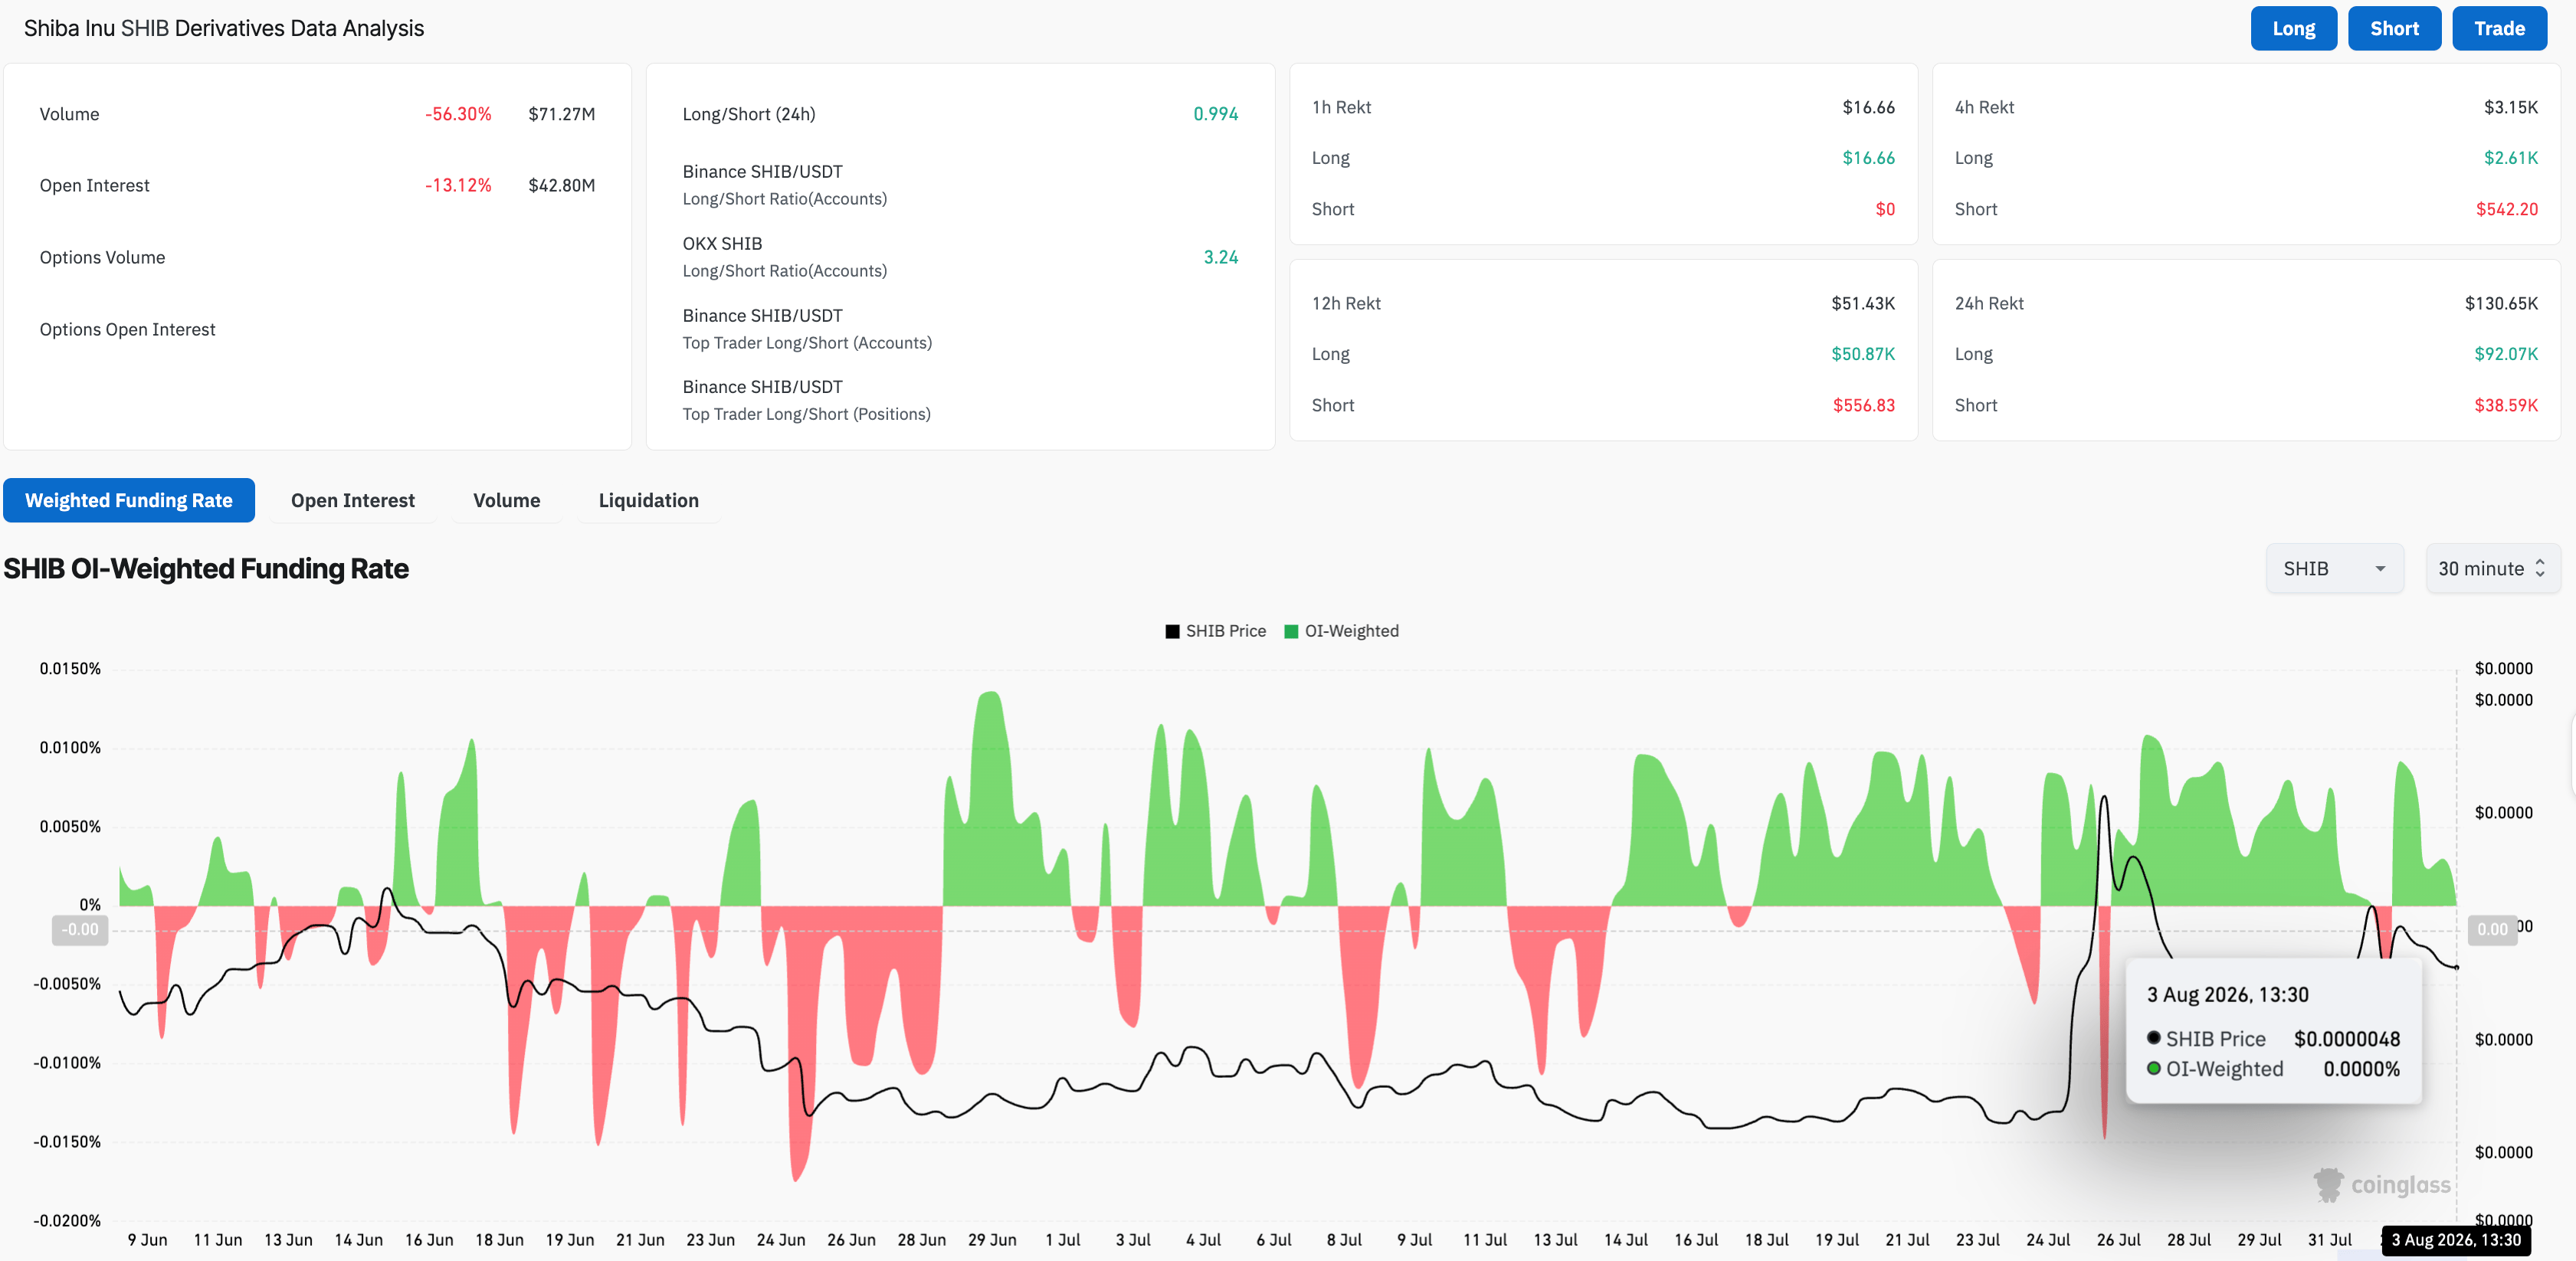Click the Options Open Interest label

[127, 329]
